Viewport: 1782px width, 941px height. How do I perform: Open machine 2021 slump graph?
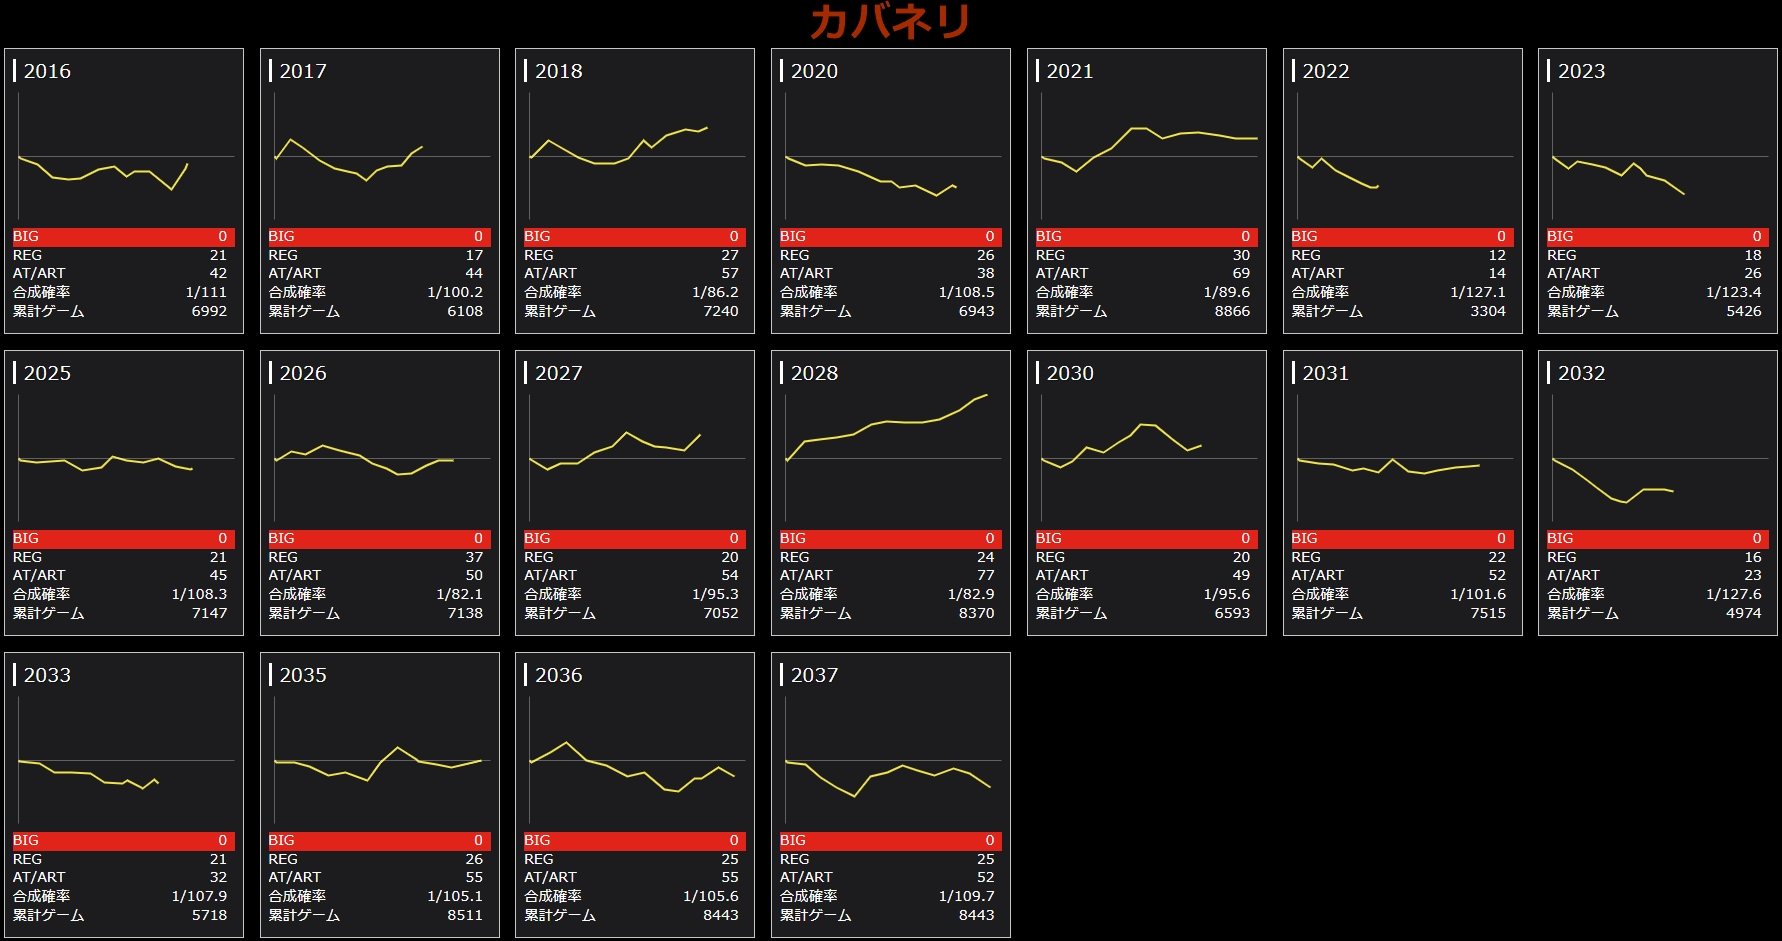pyautogui.click(x=1149, y=156)
